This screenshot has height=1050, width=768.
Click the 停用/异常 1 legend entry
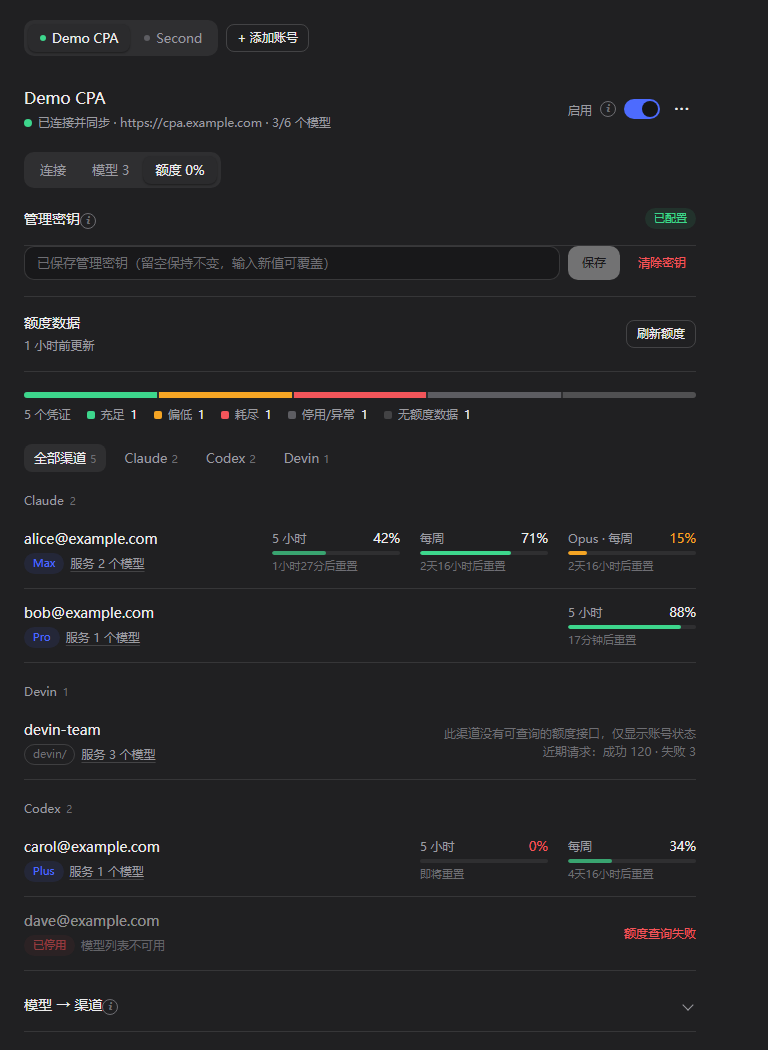[327, 415]
